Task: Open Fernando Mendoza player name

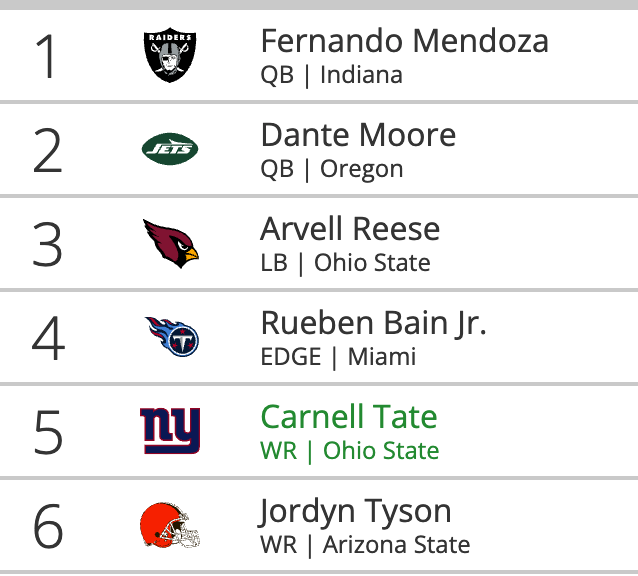Action: [x=404, y=41]
